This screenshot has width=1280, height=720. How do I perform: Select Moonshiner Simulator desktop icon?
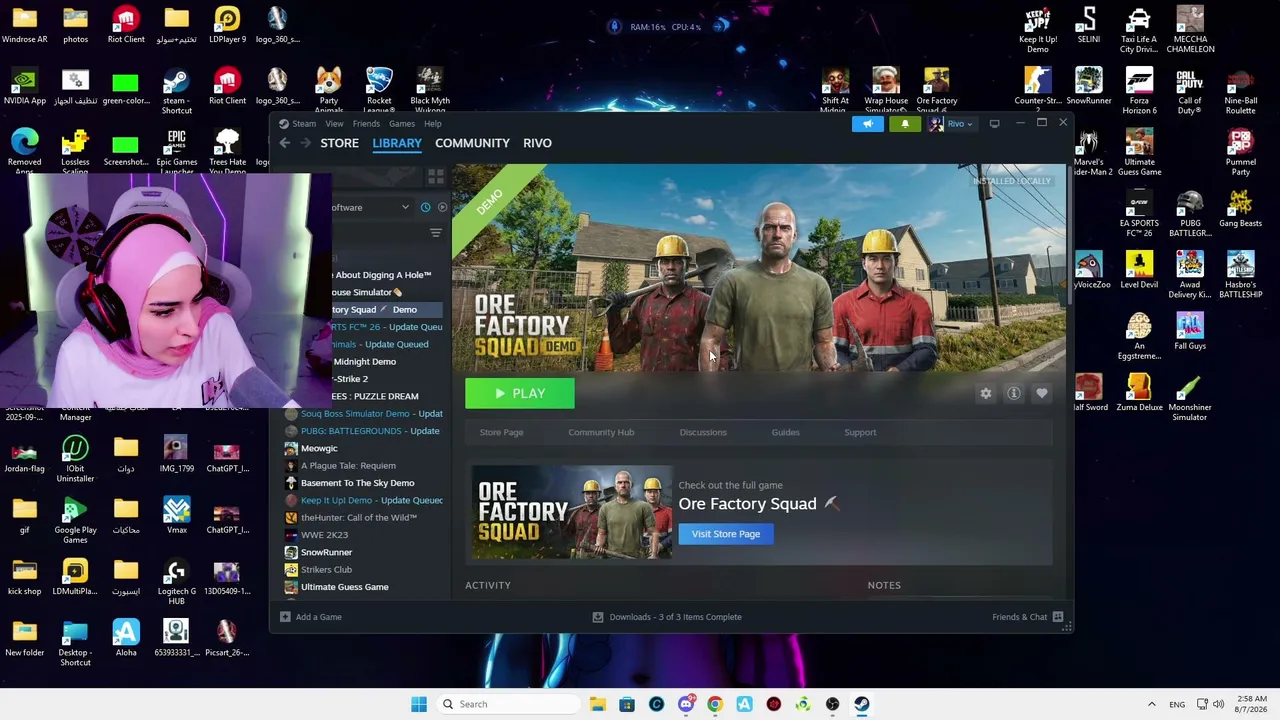pos(1190,399)
